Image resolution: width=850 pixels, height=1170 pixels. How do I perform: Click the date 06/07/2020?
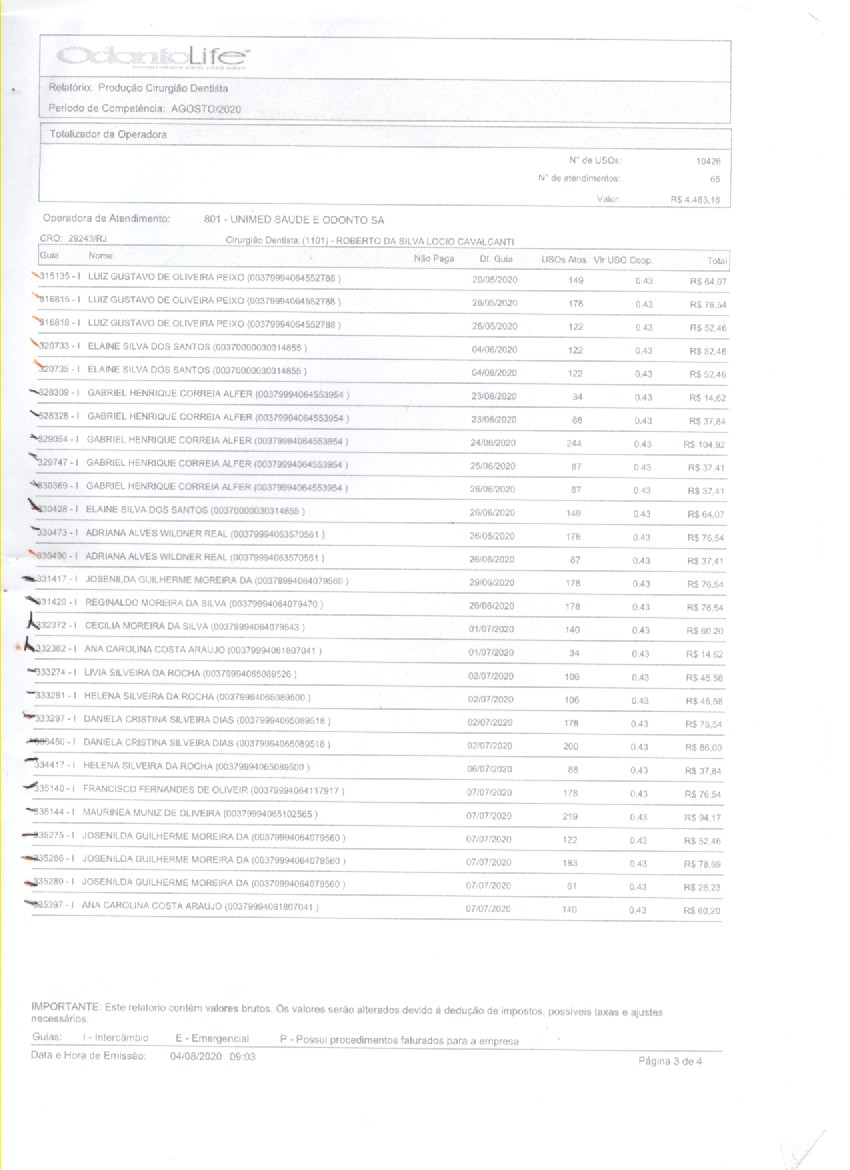490,769
